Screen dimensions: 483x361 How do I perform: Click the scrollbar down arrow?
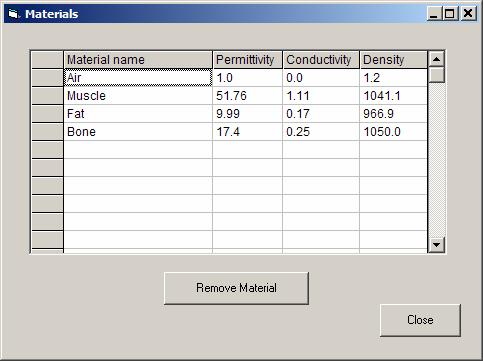coord(436,245)
